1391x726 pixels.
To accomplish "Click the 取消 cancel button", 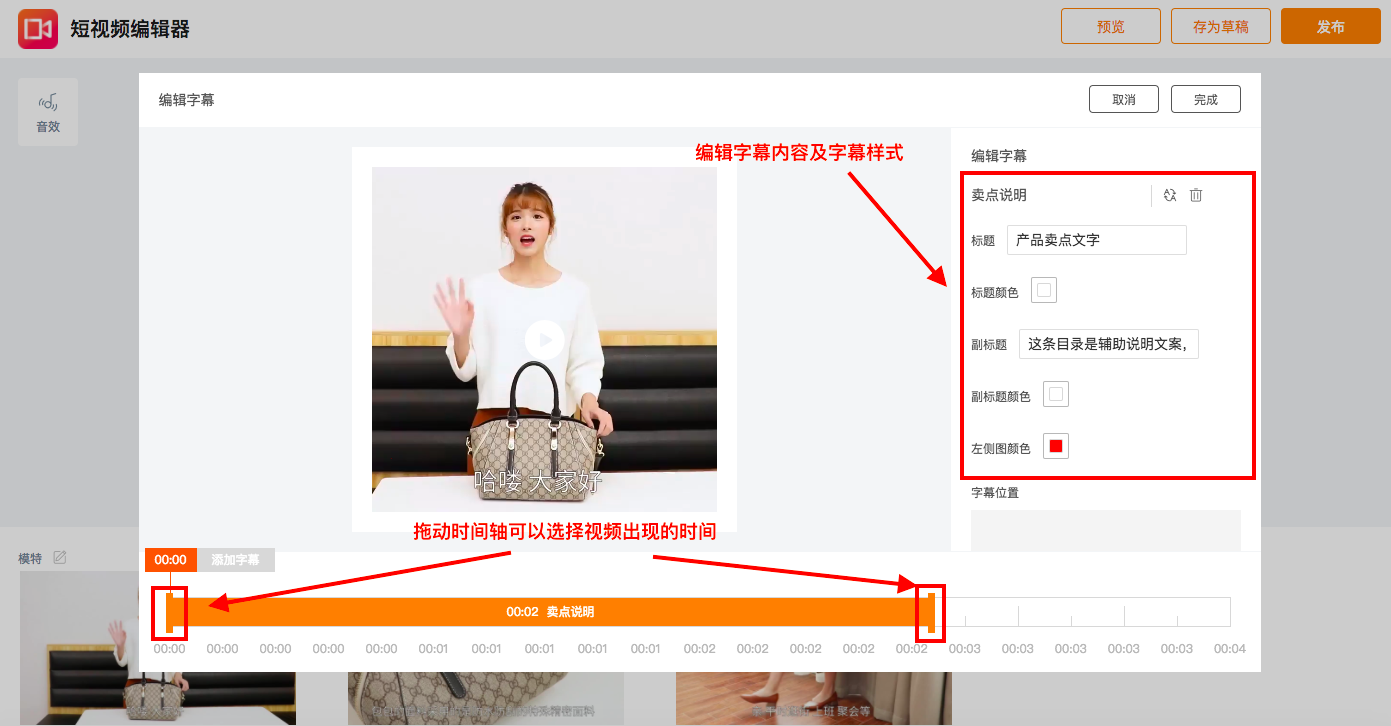I will 1123,100.
